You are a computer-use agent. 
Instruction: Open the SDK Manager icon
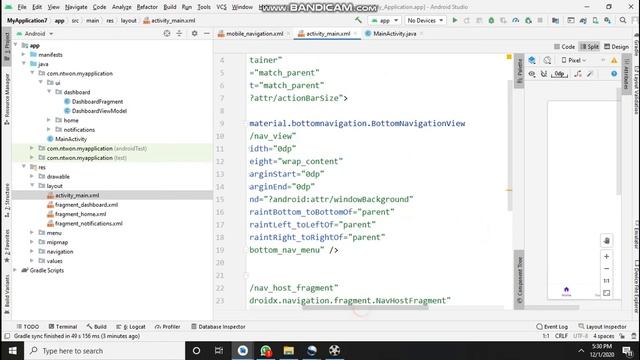pyautogui.click(x=608, y=20)
